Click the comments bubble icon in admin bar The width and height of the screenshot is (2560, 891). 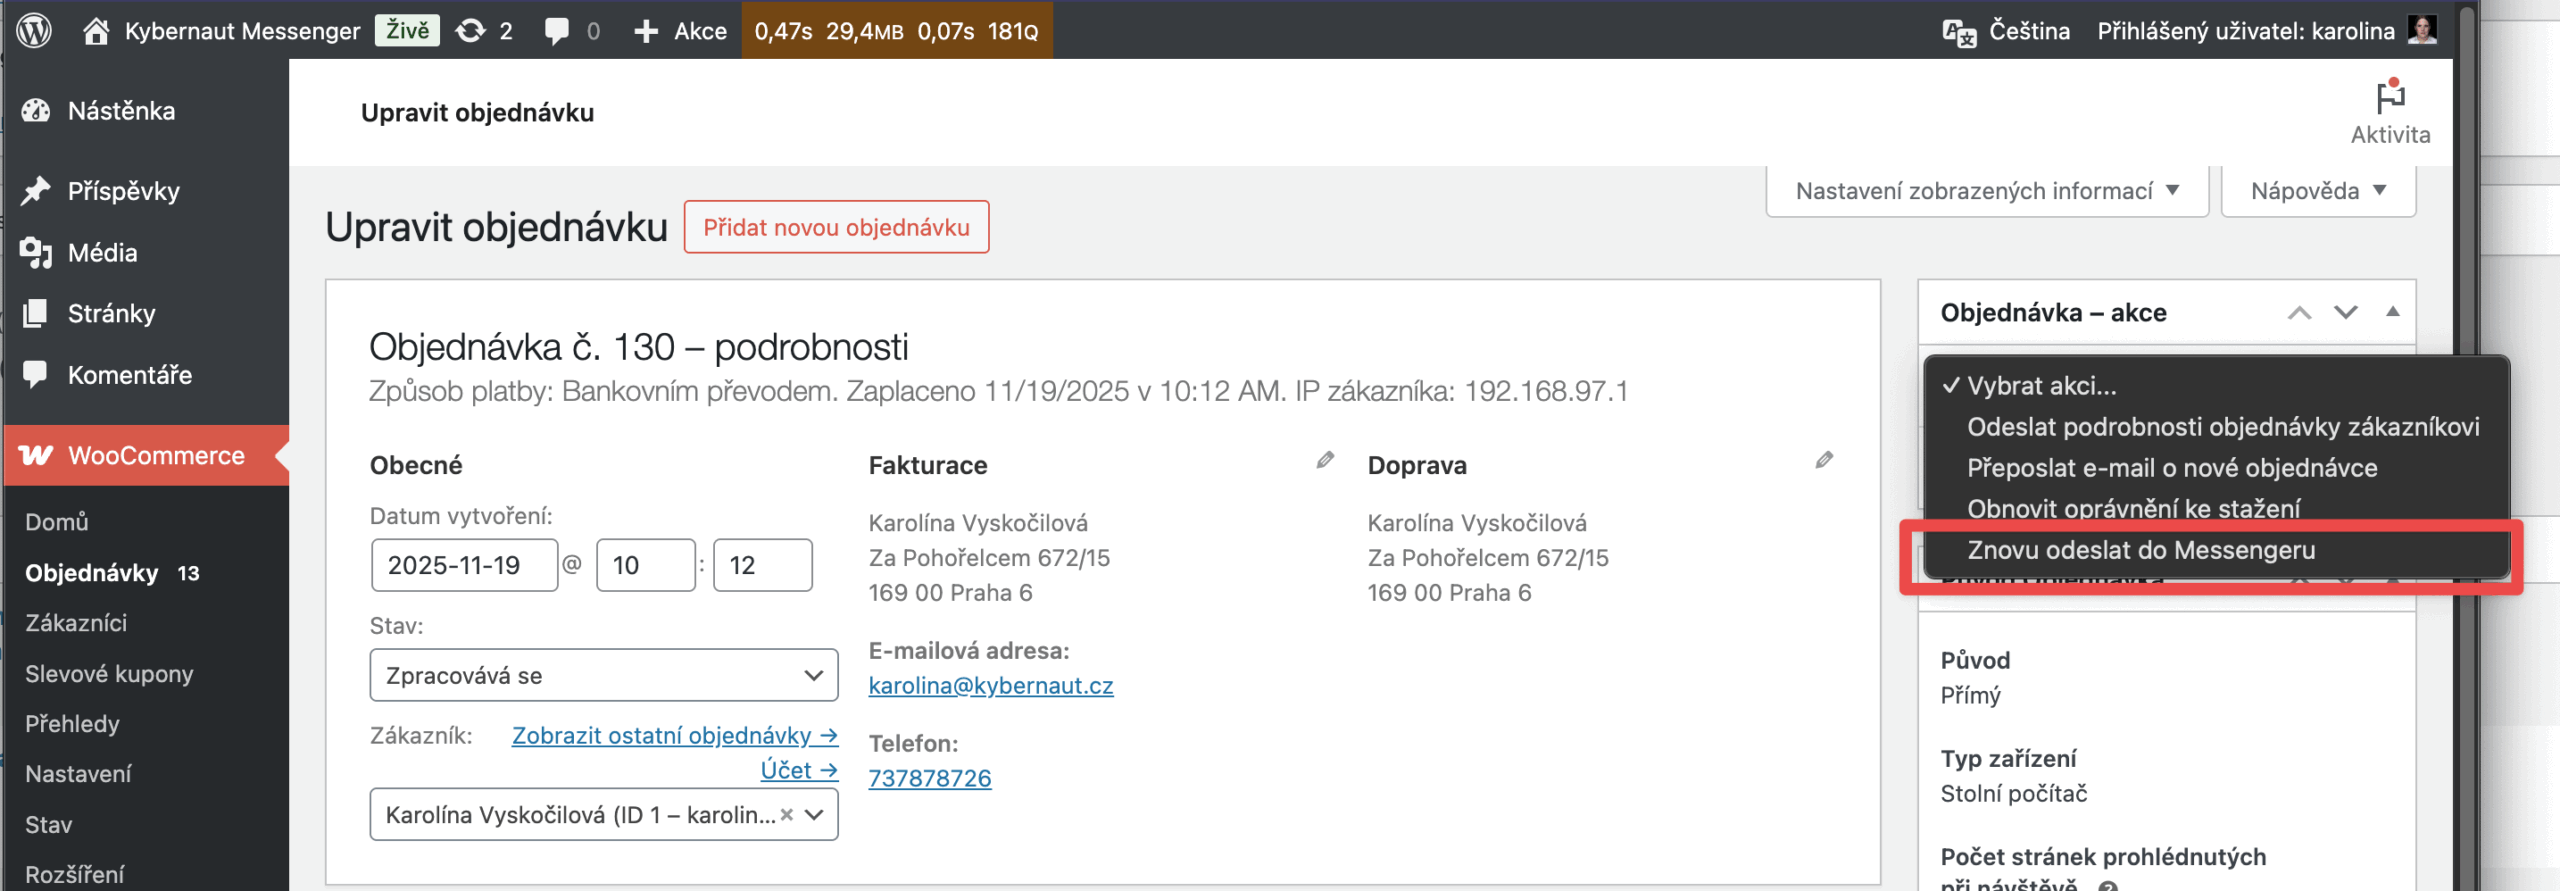[x=557, y=30]
